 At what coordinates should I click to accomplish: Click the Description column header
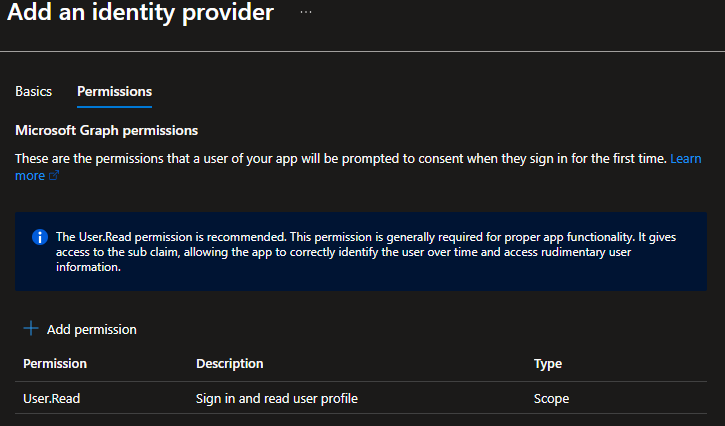click(229, 363)
